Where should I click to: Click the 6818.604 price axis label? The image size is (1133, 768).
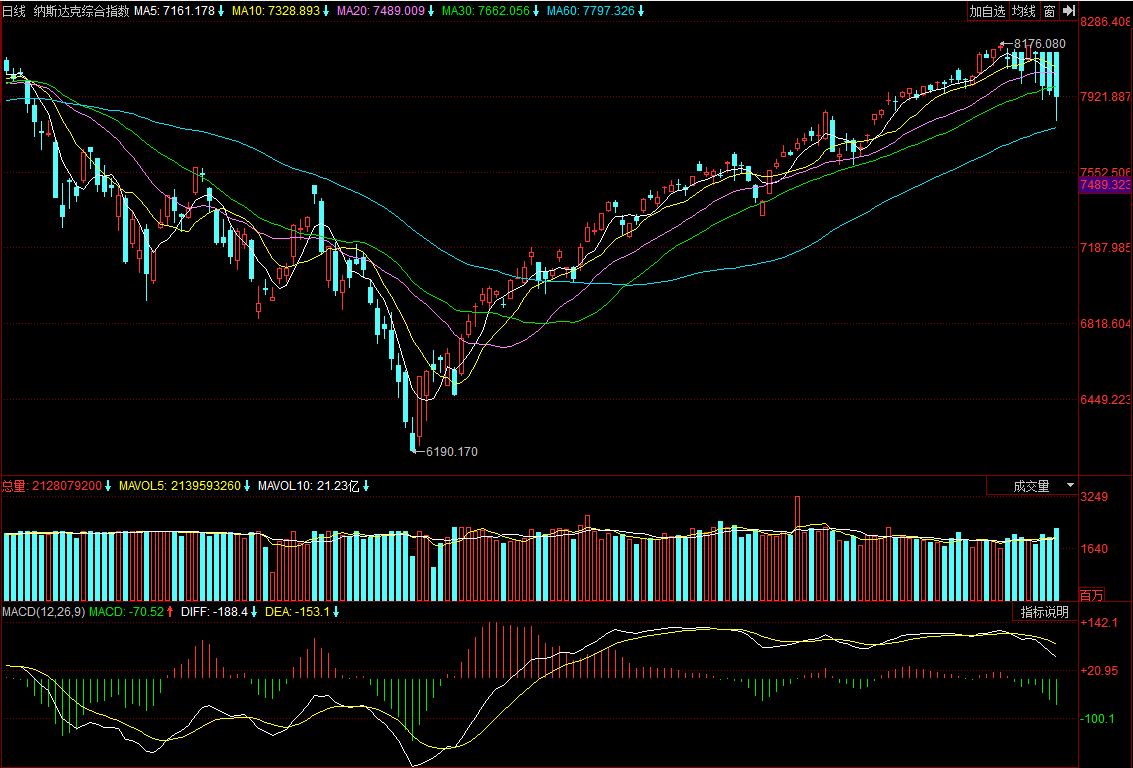(1106, 324)
